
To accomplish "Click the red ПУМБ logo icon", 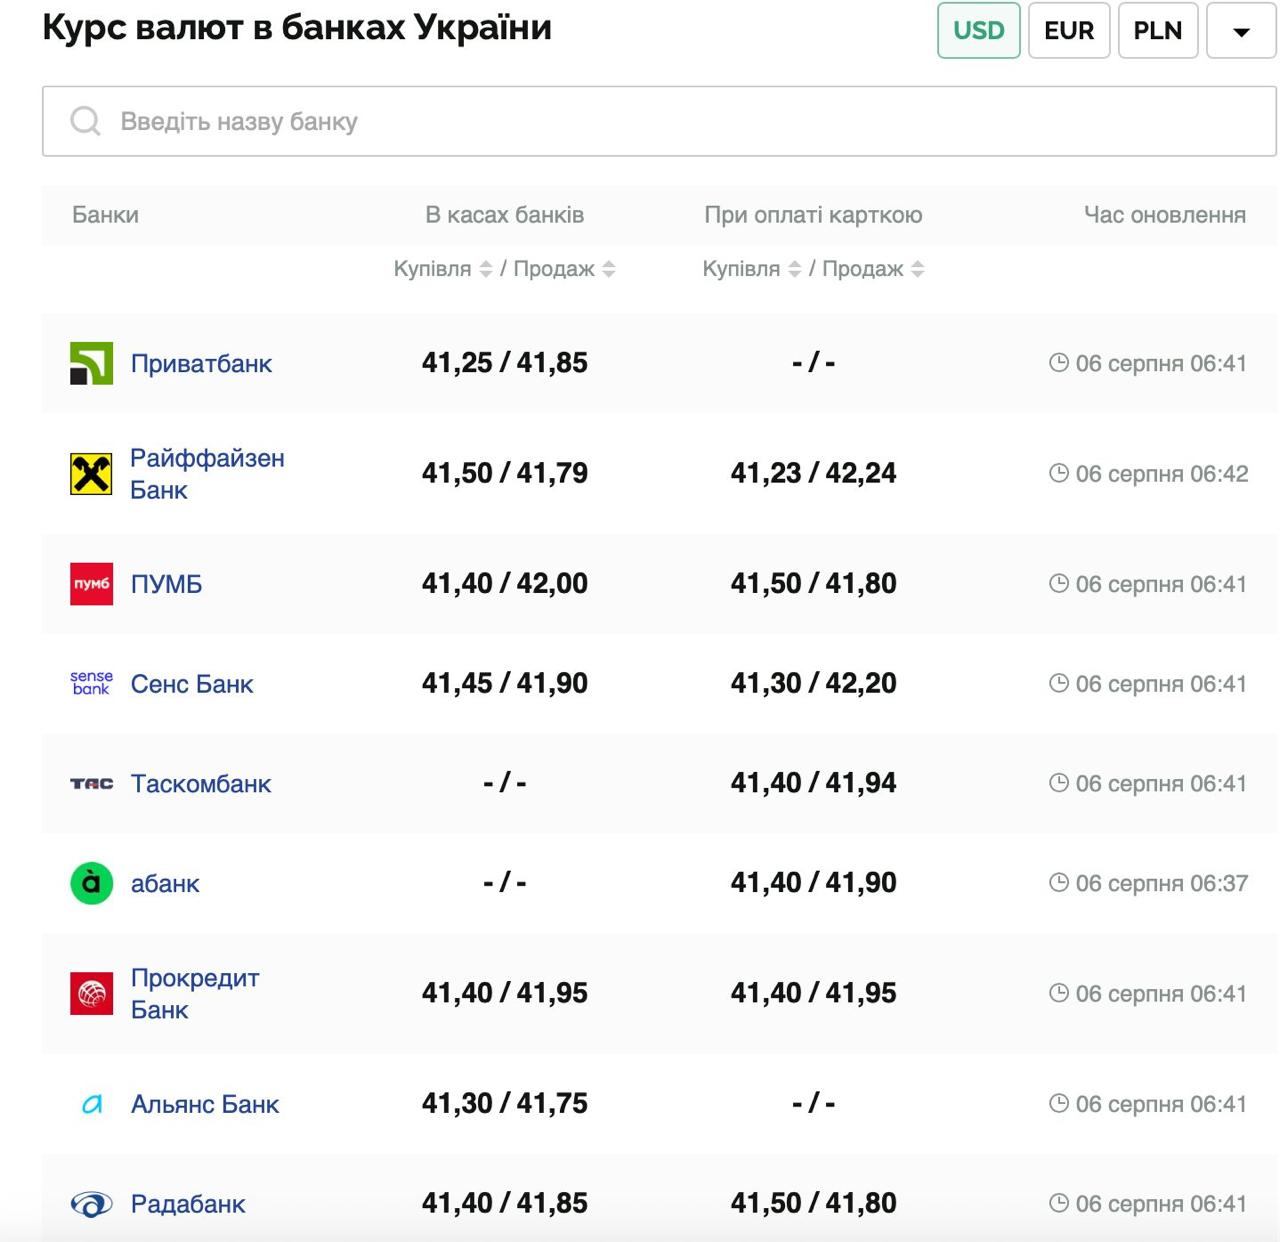I will tap(91, 584).
